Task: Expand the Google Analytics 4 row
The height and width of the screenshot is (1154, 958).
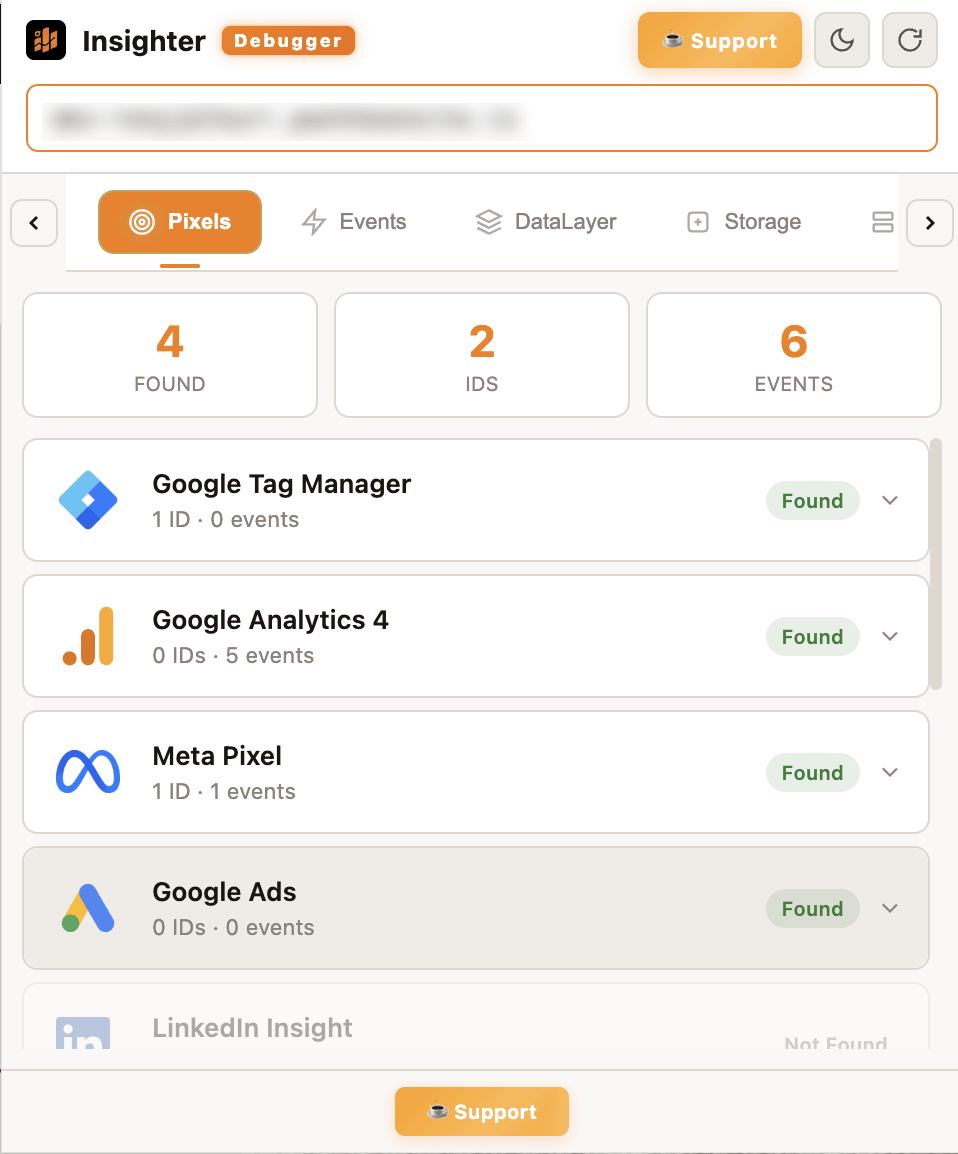Action: tap(890, 636)
